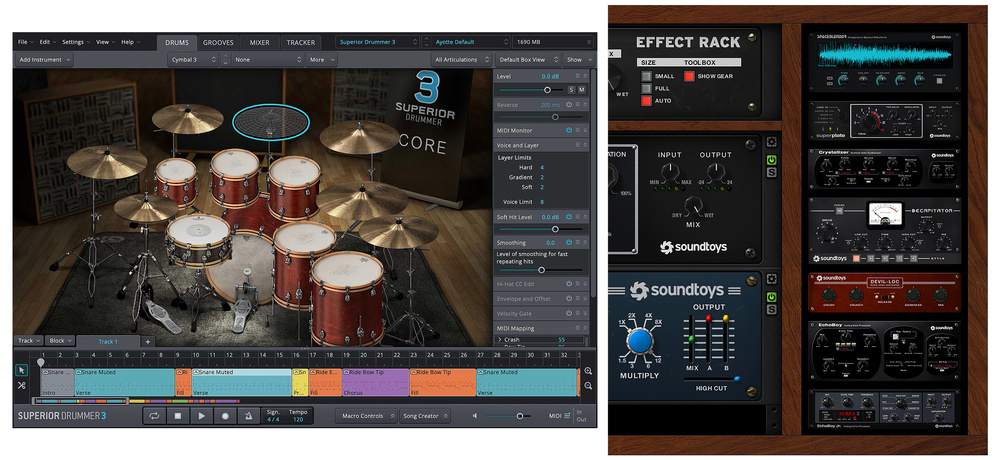The width and height of the screenshot is (1000, 460).
Task: Click the Play button in transport bar
Action: (x=201, y=415)
